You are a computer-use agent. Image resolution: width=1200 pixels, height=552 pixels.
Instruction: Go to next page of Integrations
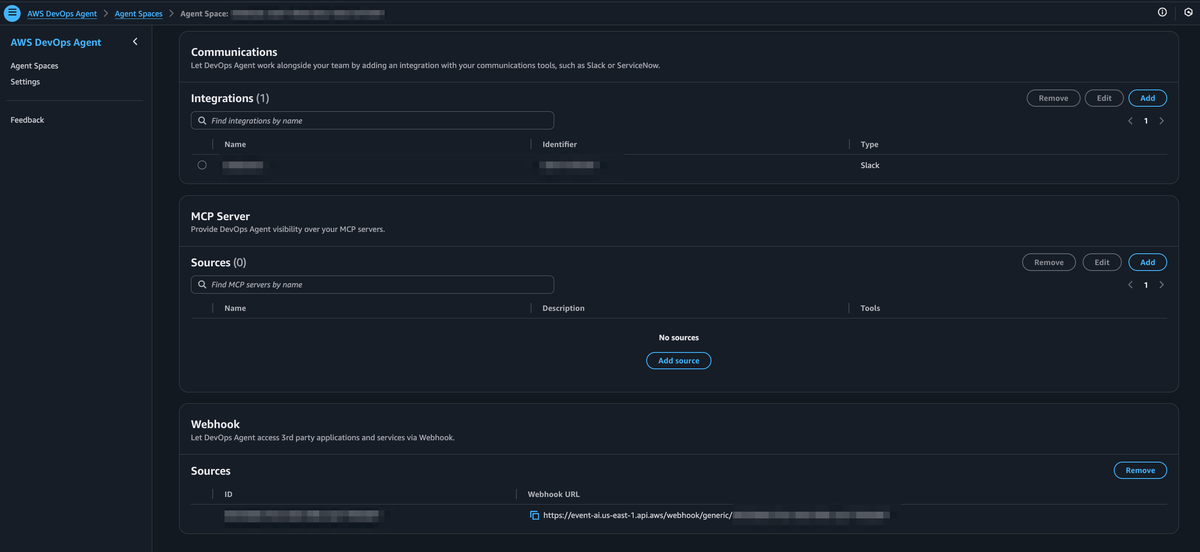pyautogui.click(x=1161, y=121)
